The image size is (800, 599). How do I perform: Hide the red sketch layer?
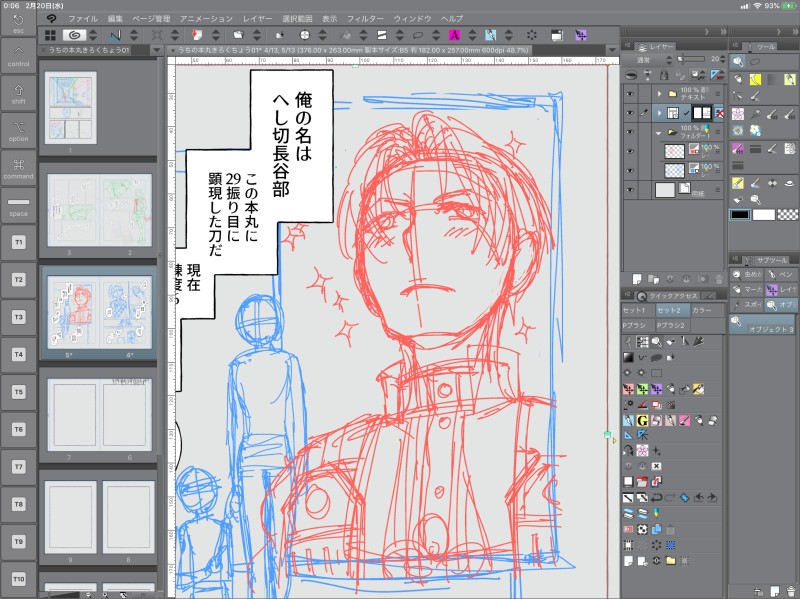click(x=631, y=151)
